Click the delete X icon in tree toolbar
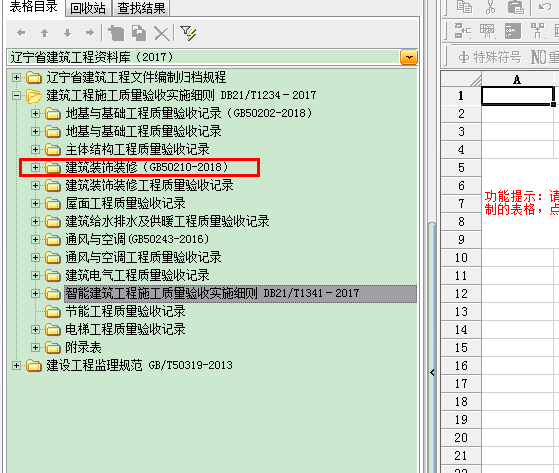The width and height of the screenshot is (559, 473). (x=161, y=34)
